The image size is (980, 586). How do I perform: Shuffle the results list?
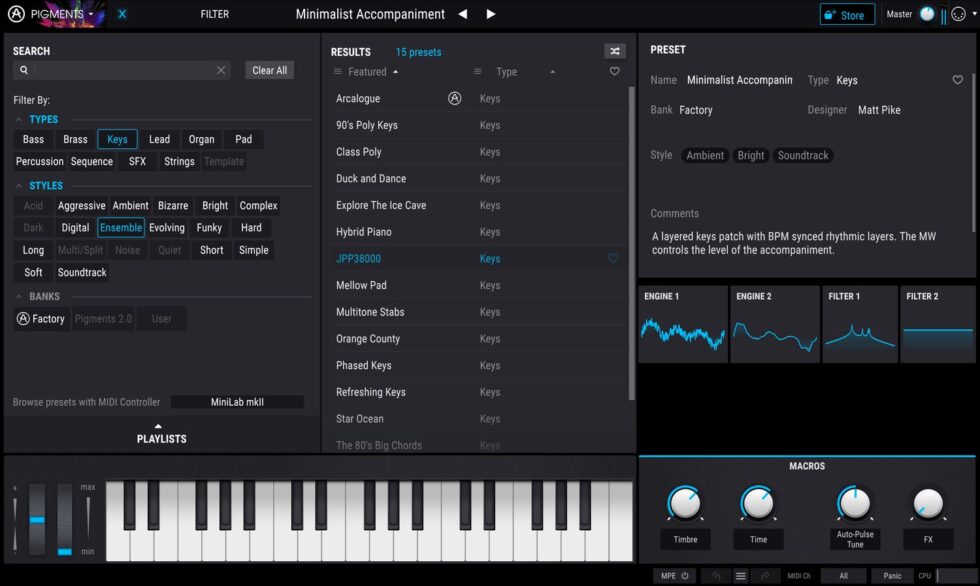click(615, 51)
